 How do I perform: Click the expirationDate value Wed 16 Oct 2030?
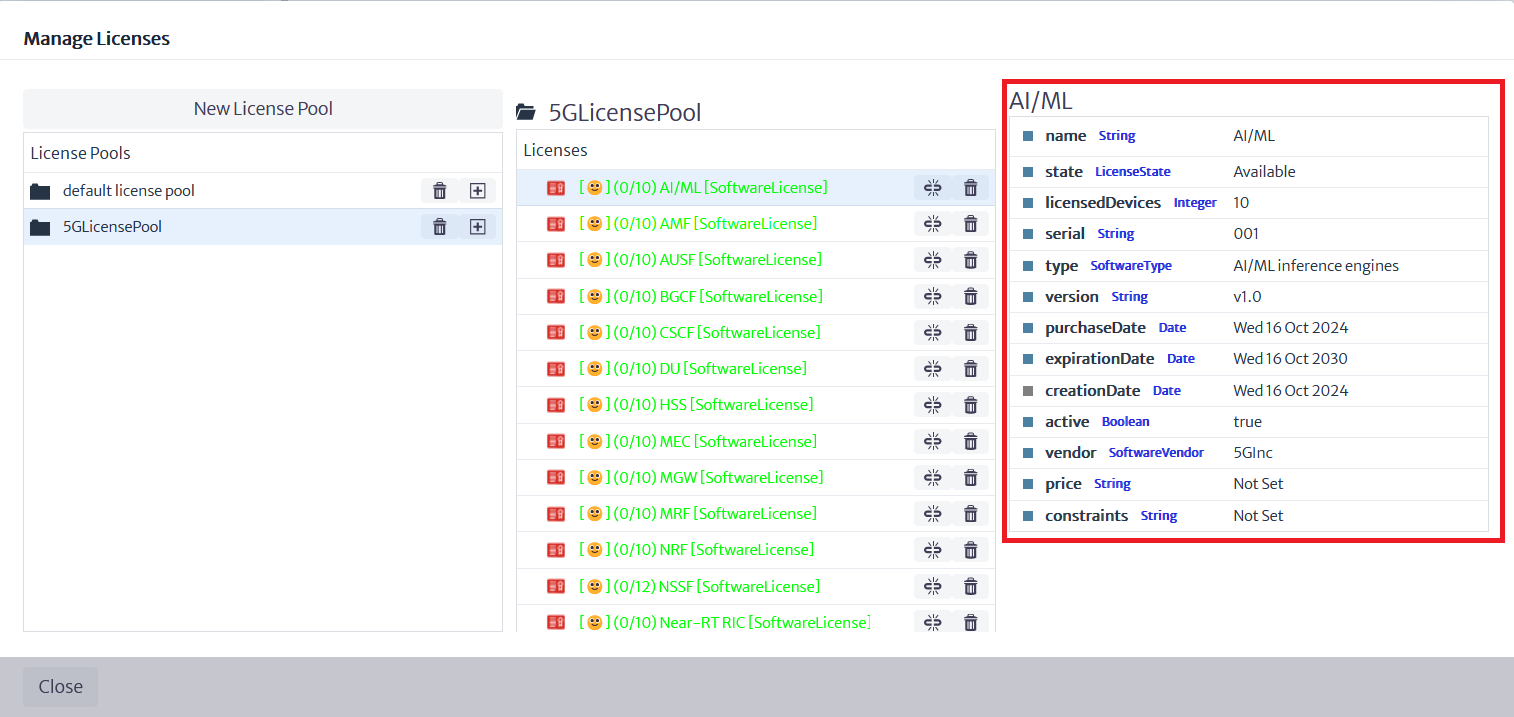coord(1290,359)
